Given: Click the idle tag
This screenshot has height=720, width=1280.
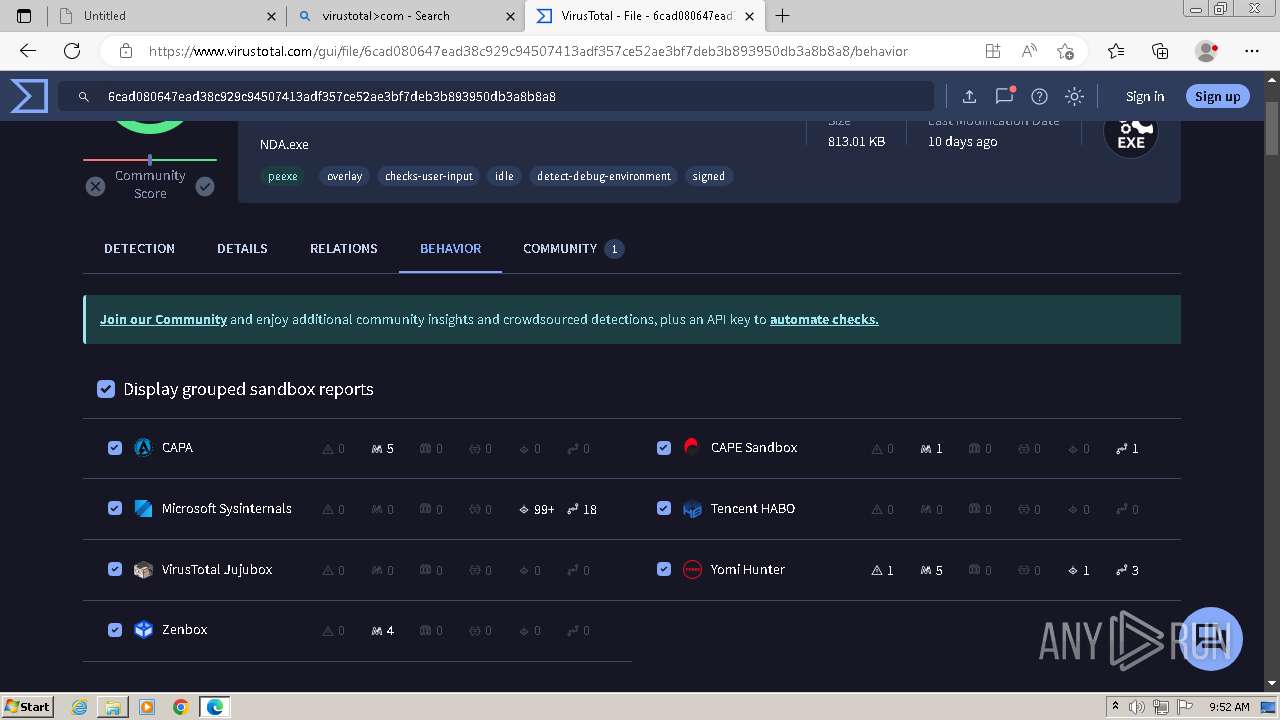Looking at the screenshot, I should pyautogui.click(x=504, y=176).
